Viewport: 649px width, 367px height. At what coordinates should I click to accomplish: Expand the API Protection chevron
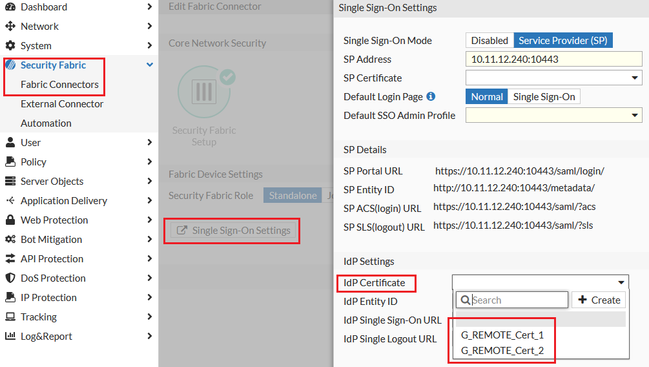point(150,259)
